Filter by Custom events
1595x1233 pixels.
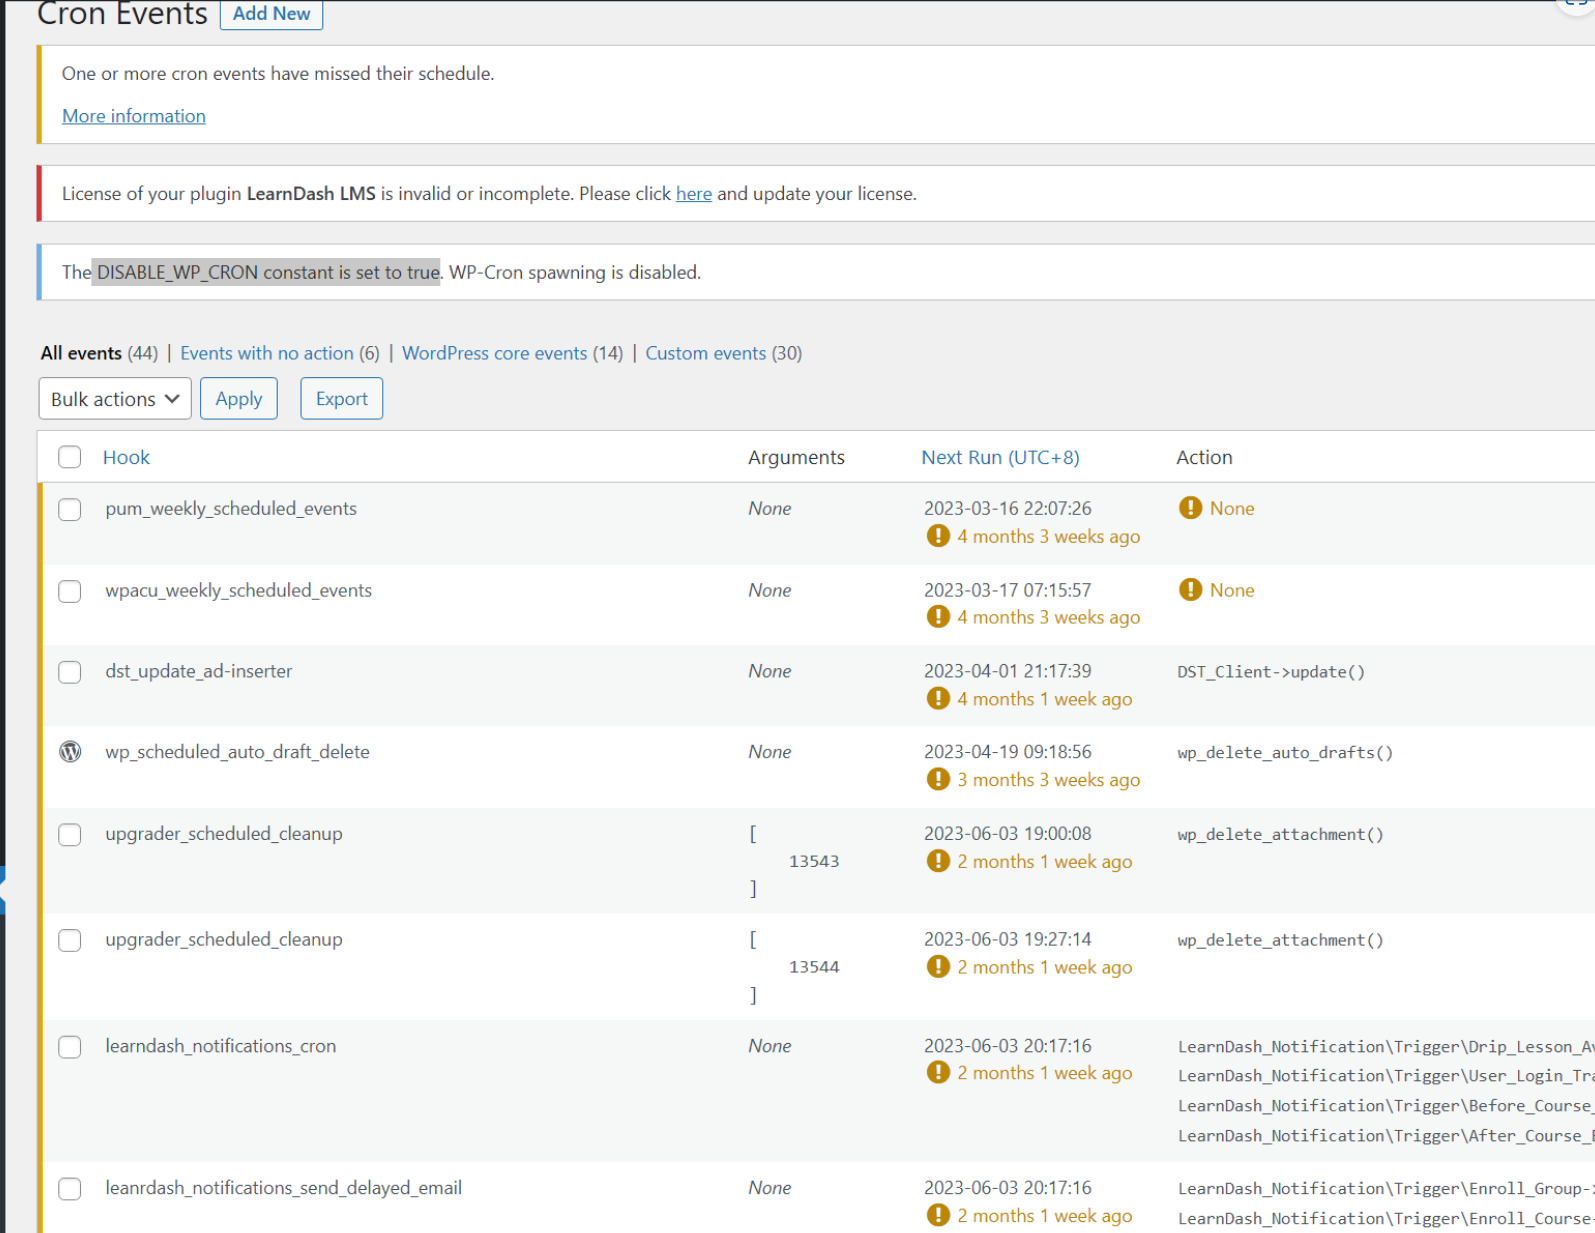pyautogui.click(x=706, y=353)
